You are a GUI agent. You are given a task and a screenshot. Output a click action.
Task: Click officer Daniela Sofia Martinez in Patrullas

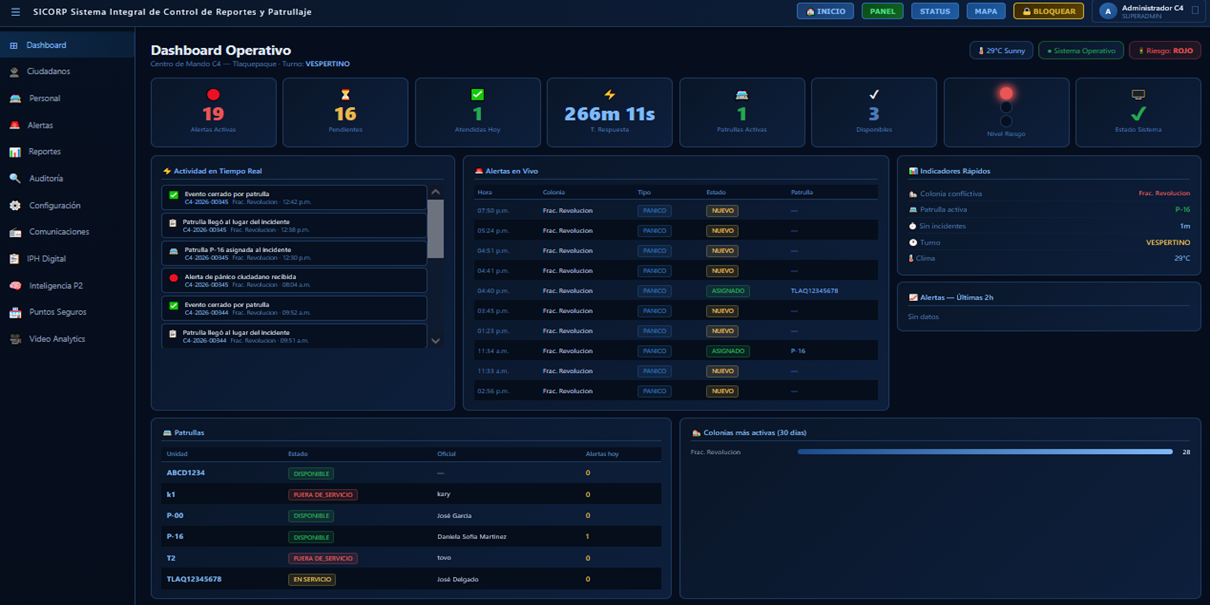click(x=471, y=537)
